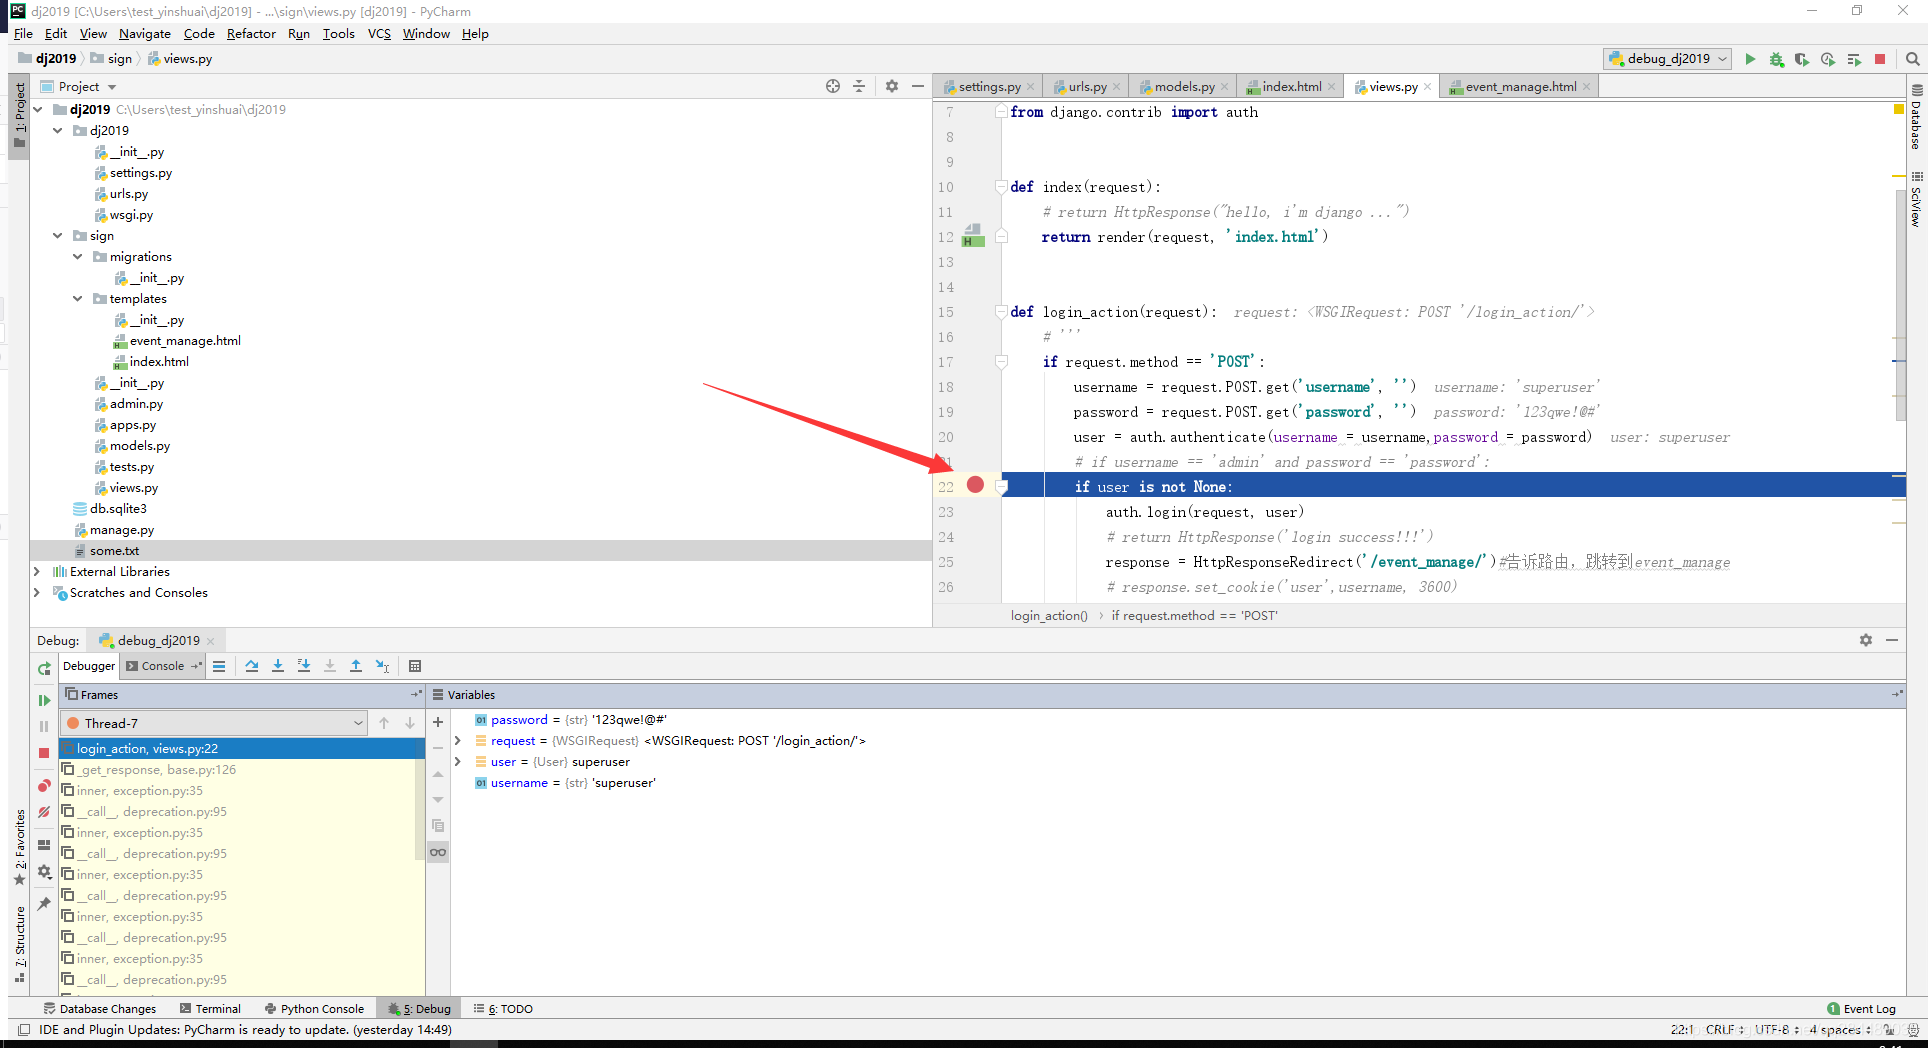Click the Step Into debugger icon
Viewport: 1928px width, 1048px height.
click(278, 666)
